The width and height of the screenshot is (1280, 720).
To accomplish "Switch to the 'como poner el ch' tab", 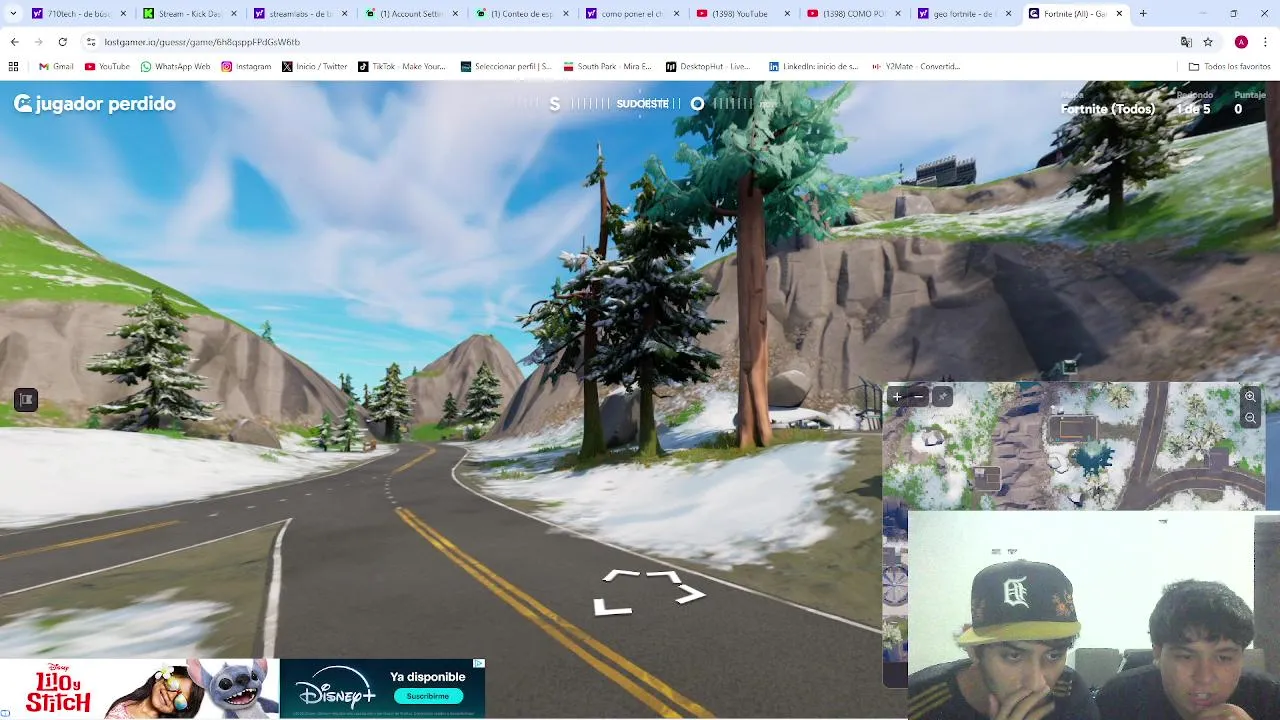I will pyautogui.click(x=632, y=14).
